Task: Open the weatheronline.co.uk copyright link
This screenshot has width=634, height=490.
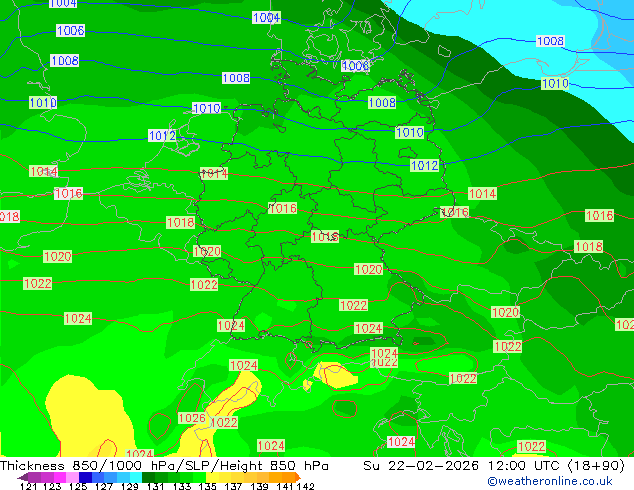Action: click(550, 481)
